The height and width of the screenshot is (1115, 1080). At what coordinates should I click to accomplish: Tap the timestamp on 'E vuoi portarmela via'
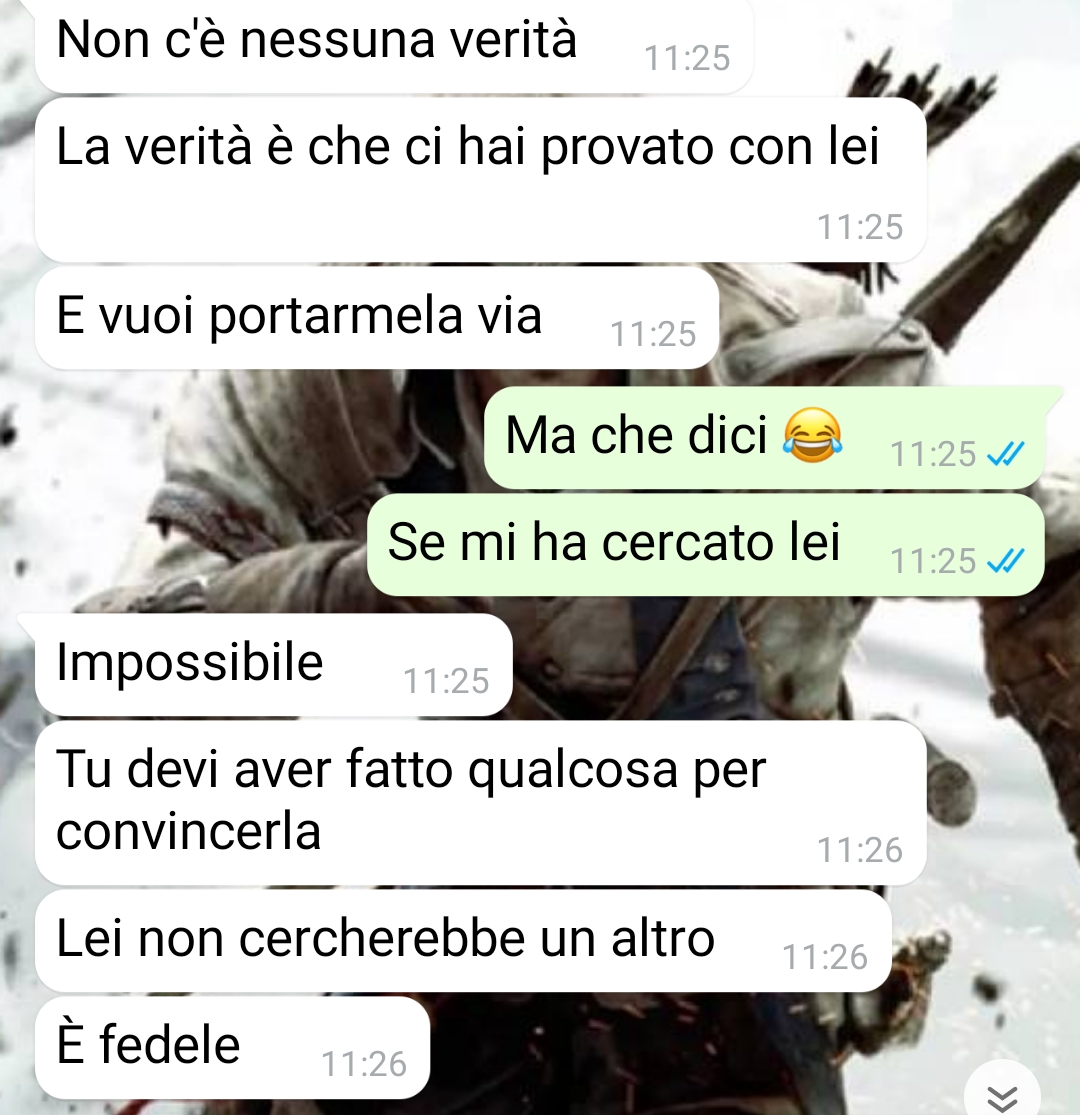[x=653, y=334]
